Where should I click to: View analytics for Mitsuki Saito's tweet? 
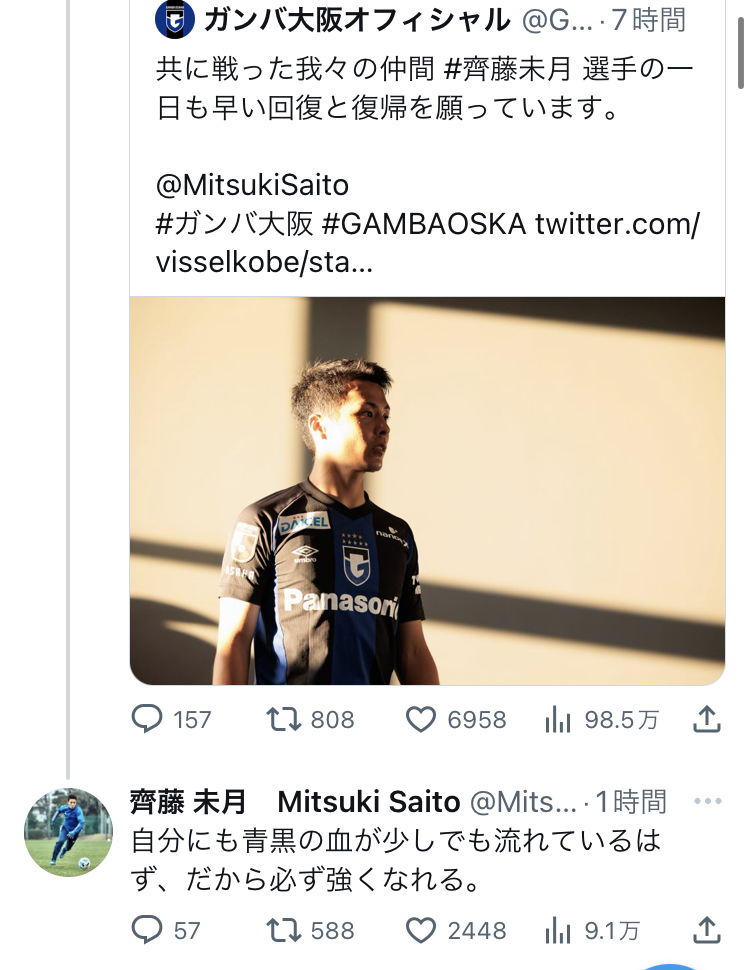pyautogui.click(x=556, y=930)
